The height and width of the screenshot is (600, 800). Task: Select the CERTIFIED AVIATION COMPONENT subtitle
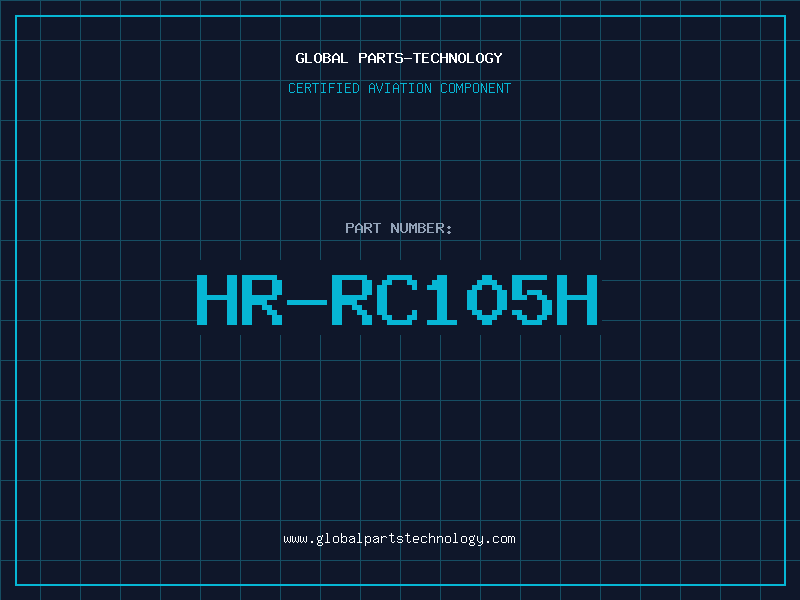399,88
